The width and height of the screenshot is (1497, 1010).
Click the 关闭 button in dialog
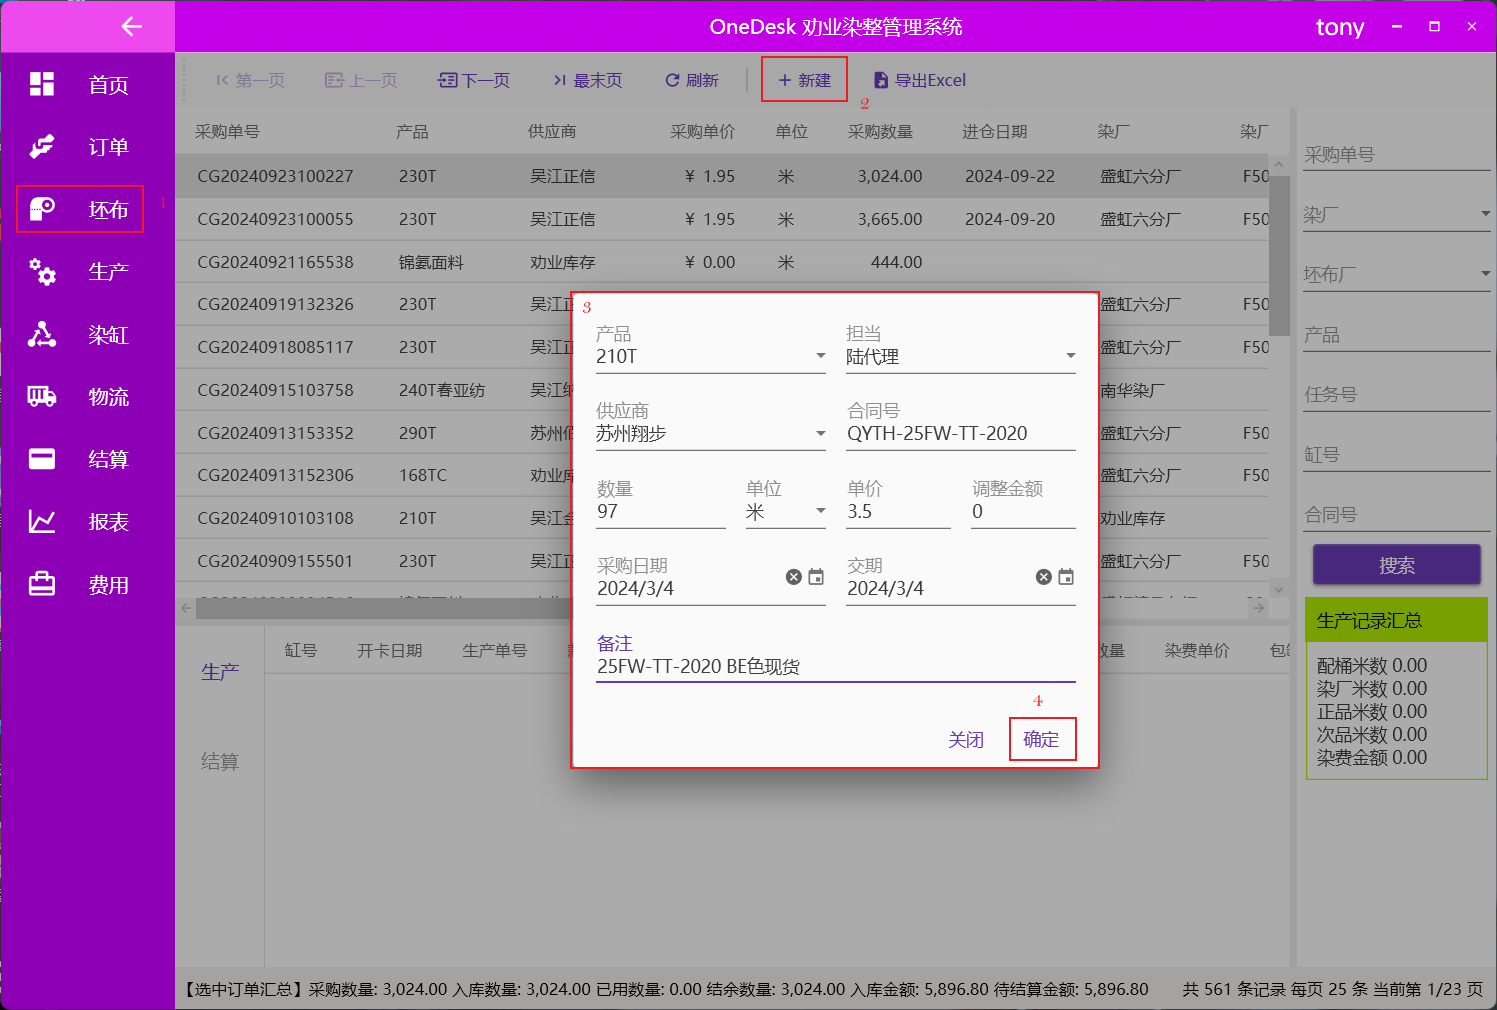coord(966,739)
